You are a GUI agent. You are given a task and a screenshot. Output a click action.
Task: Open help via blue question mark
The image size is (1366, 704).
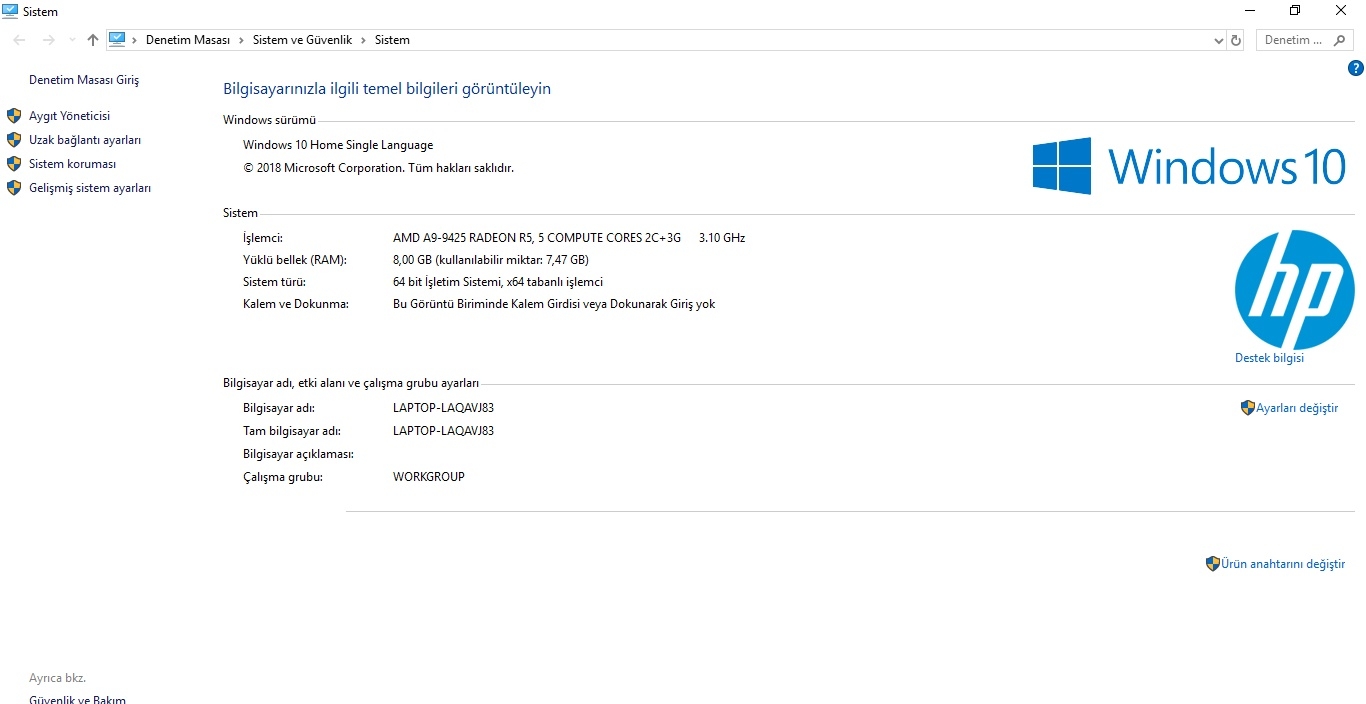(1356, 68)
